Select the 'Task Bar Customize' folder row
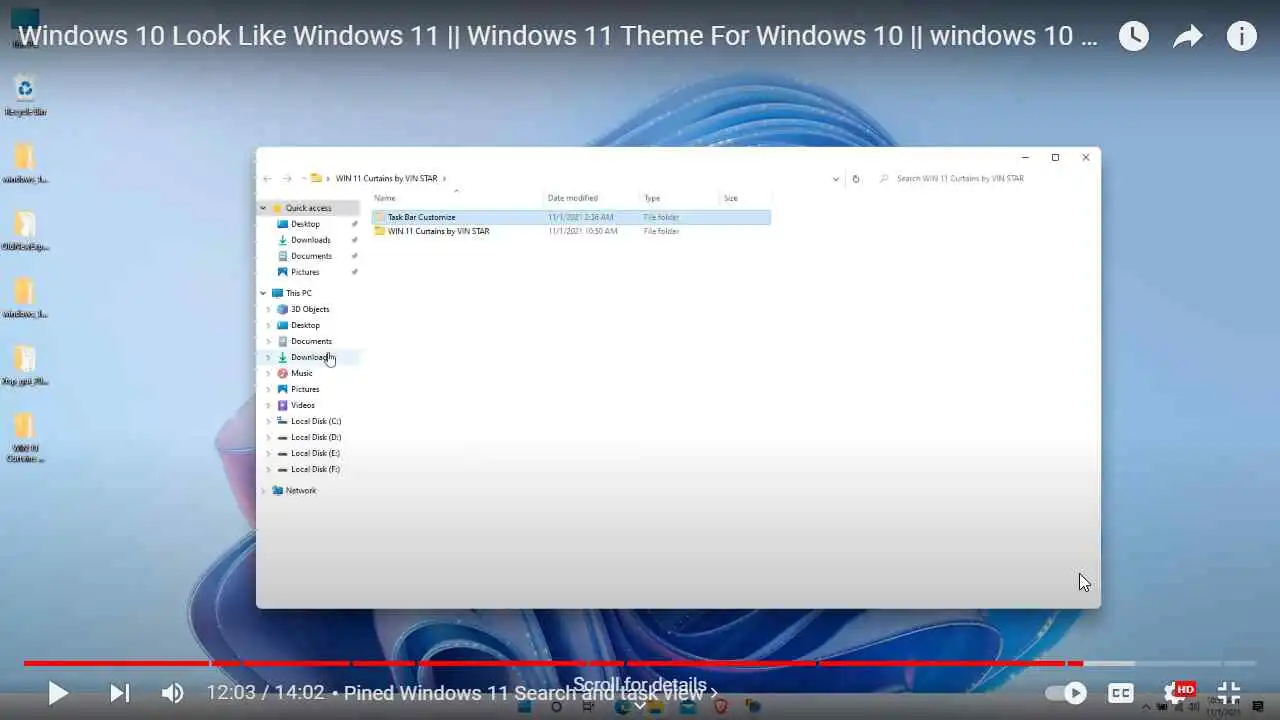The image size is (1280, 720). [x=571, y=217]
